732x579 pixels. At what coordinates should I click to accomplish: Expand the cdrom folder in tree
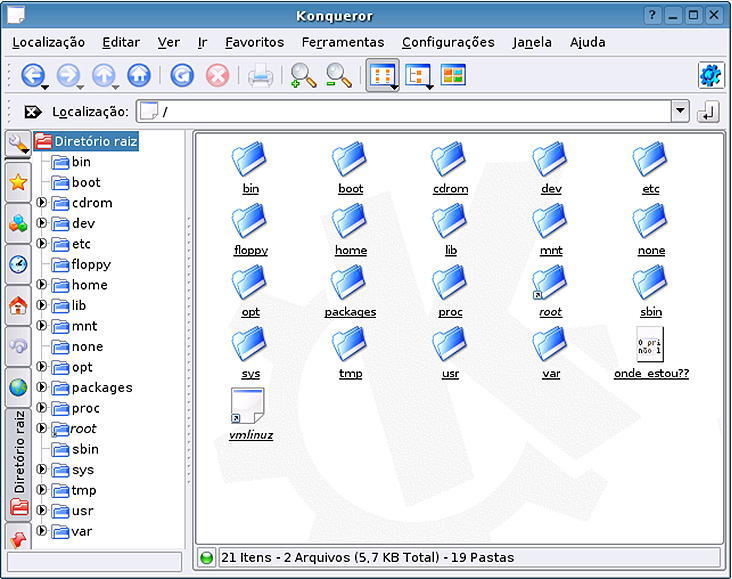pos(41,203)
